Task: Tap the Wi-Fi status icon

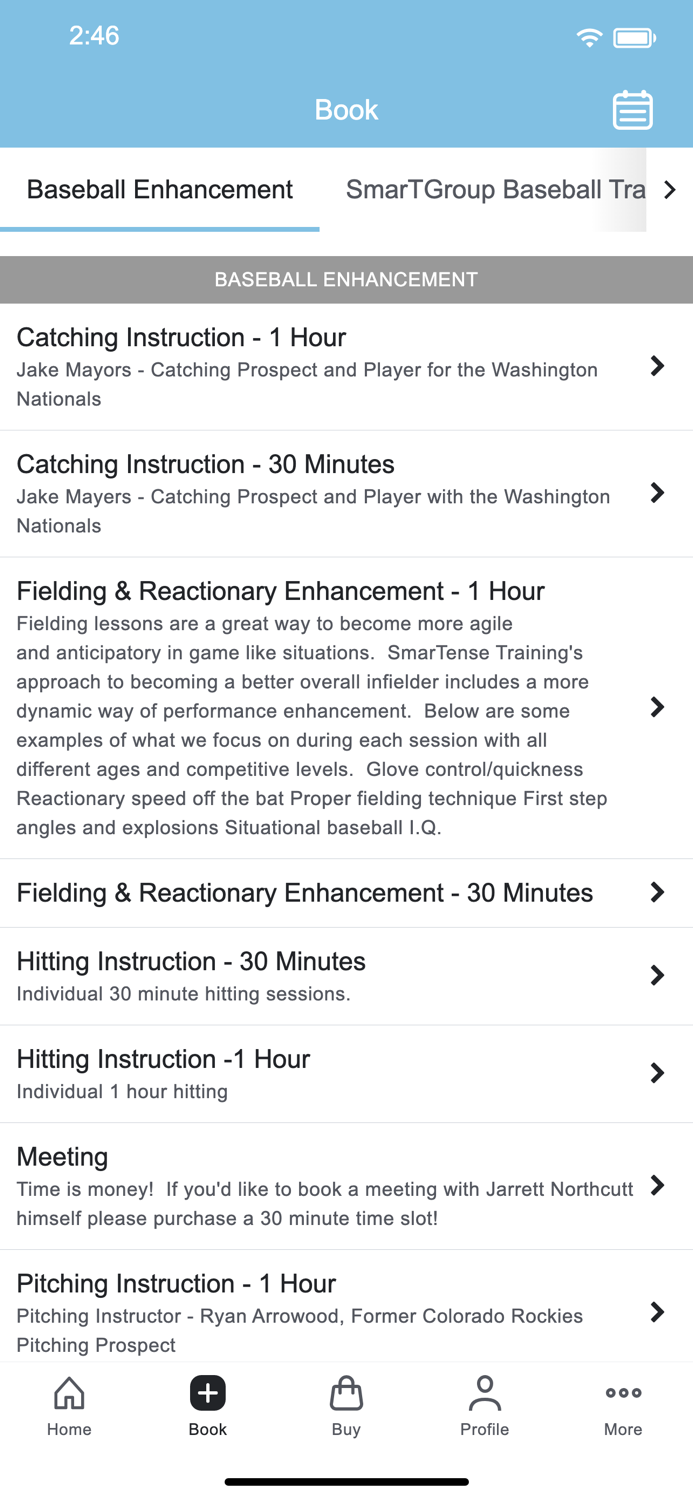Action: coord(589,36)
